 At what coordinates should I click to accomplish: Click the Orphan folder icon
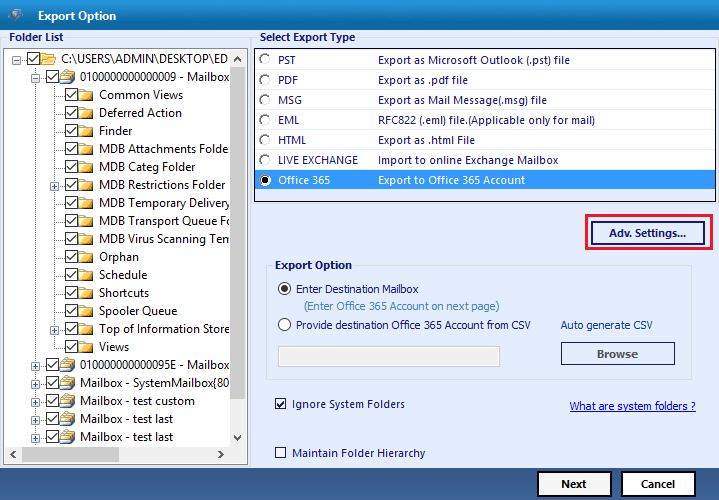point(86,257)
